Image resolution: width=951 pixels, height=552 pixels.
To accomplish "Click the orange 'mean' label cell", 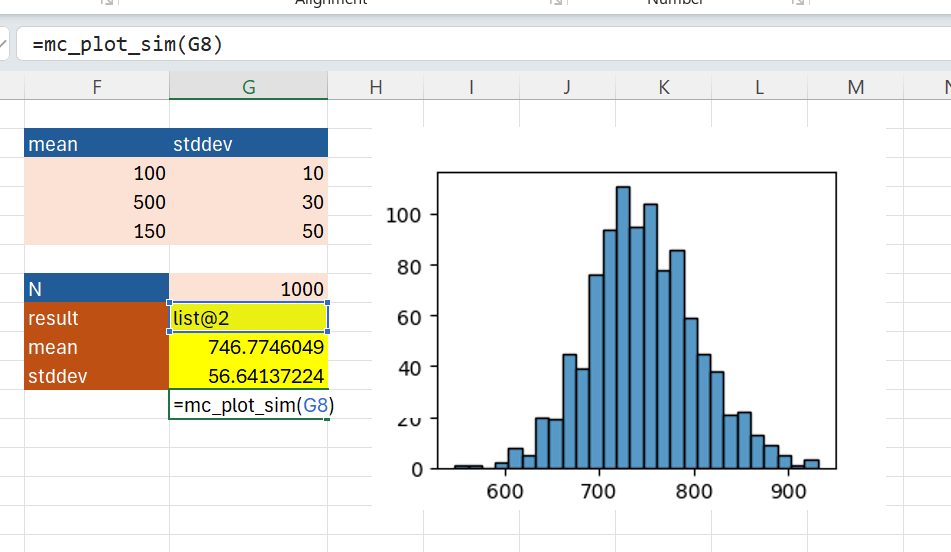I will coord(97,346).
